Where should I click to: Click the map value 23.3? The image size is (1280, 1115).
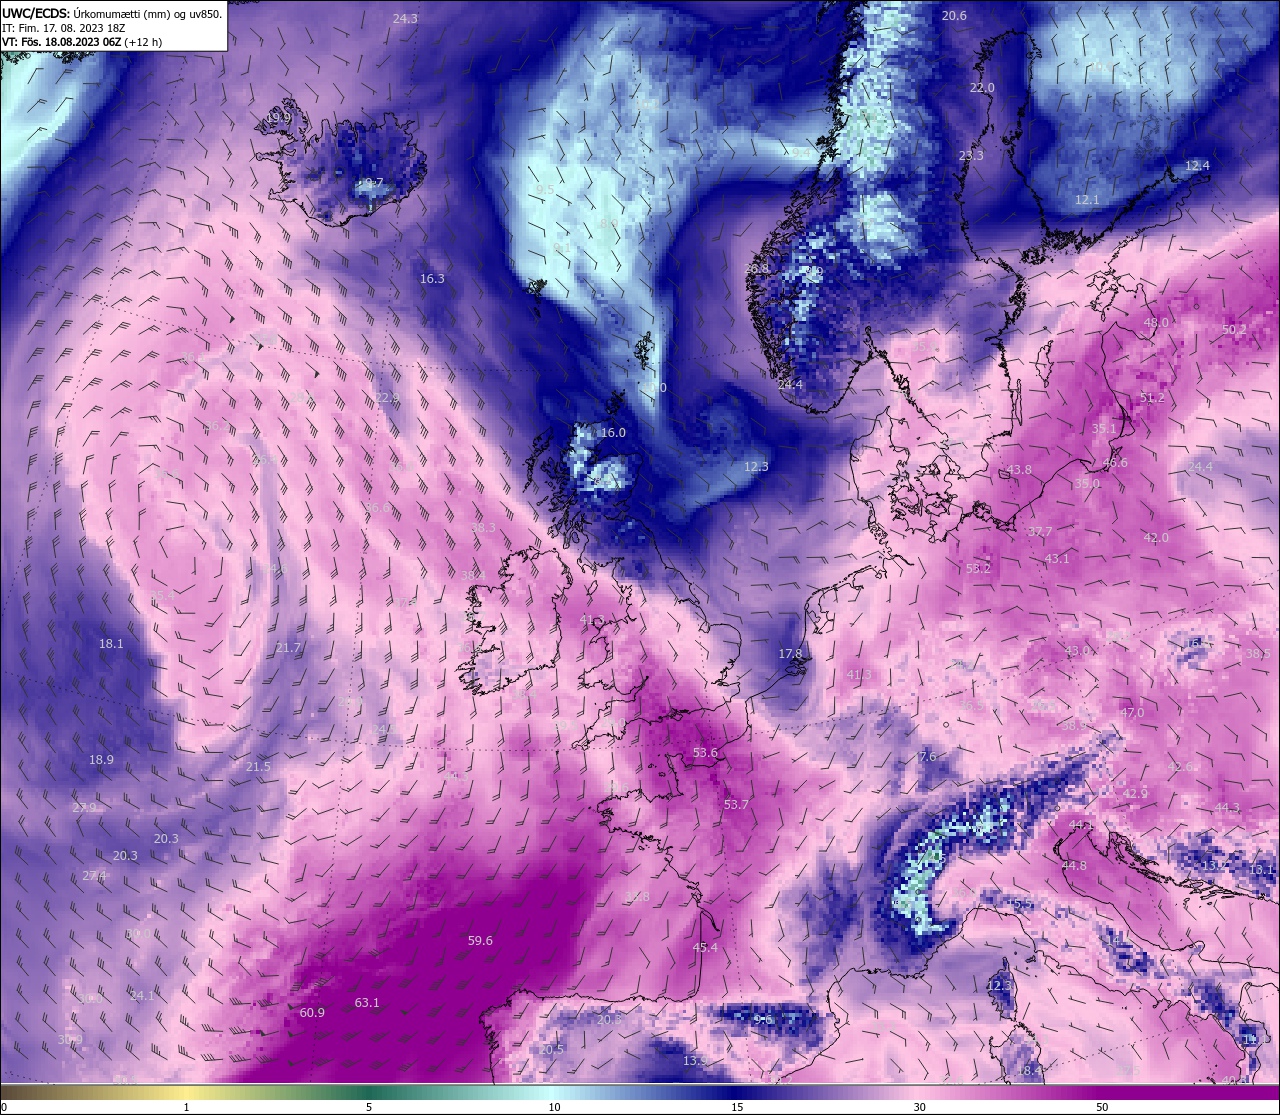tap(971, 156)
